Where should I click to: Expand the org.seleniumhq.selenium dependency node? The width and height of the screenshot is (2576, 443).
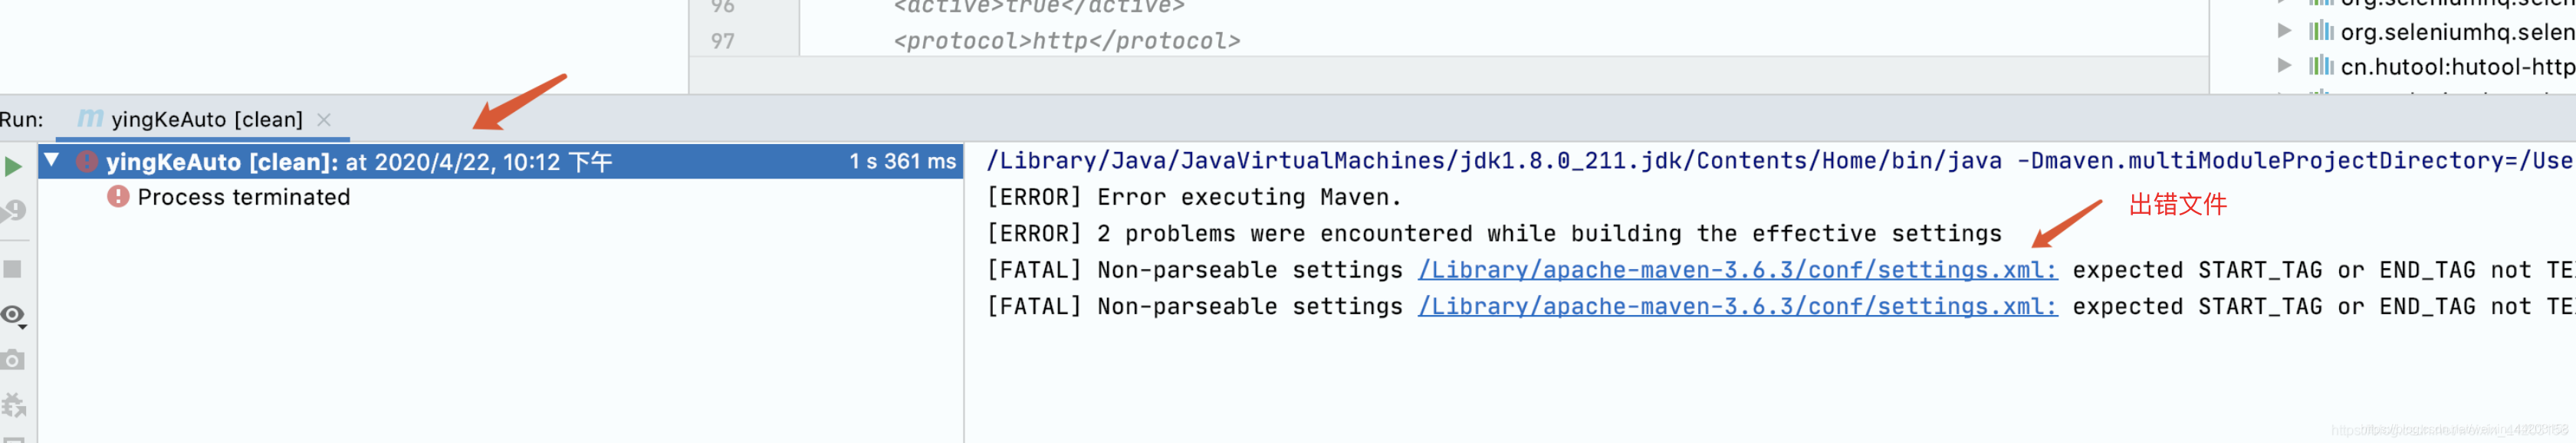pos(2285,31)
